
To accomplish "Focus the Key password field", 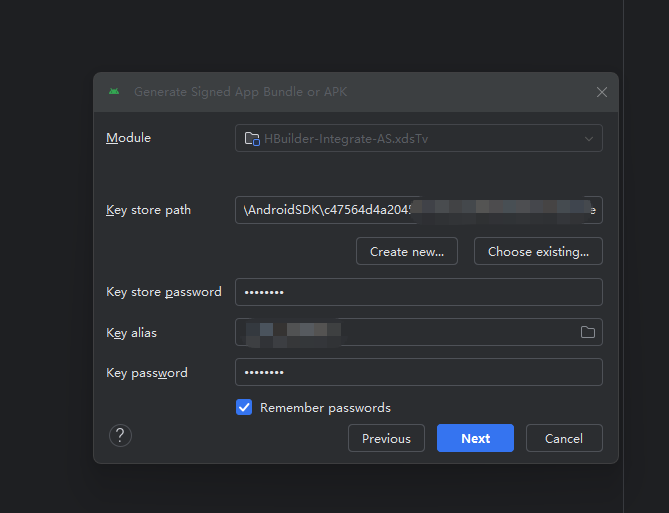I will [x=418, y=372].
